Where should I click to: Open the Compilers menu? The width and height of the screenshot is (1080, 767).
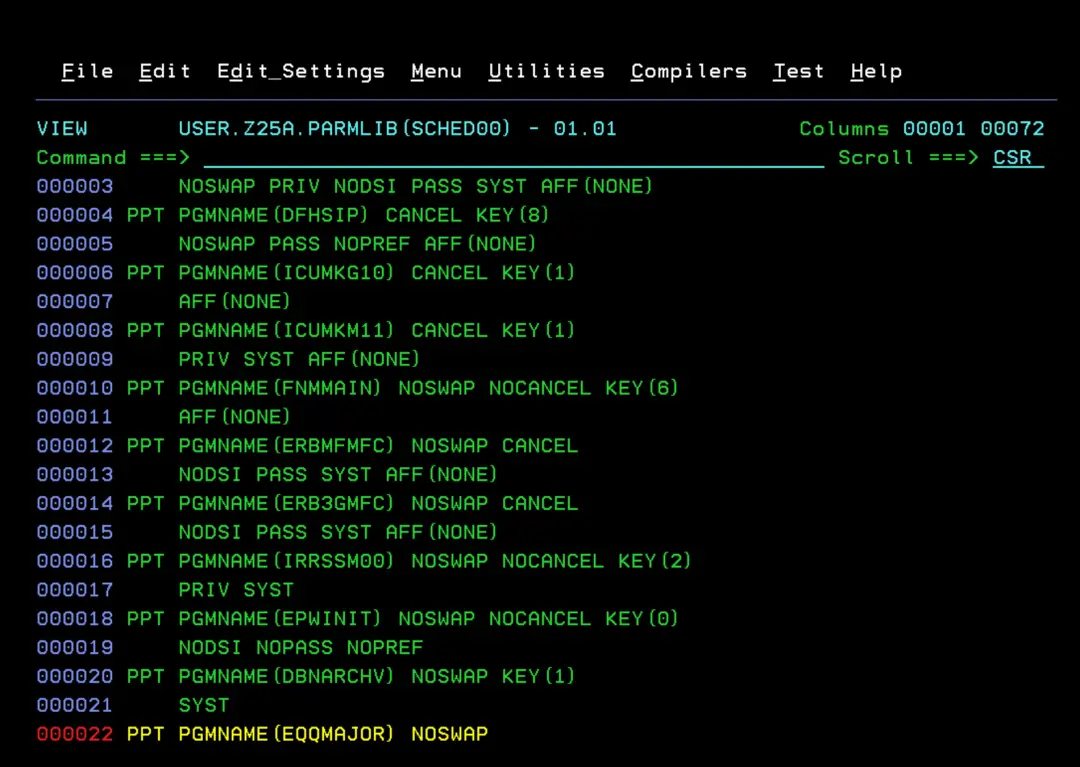click(689, 72)
